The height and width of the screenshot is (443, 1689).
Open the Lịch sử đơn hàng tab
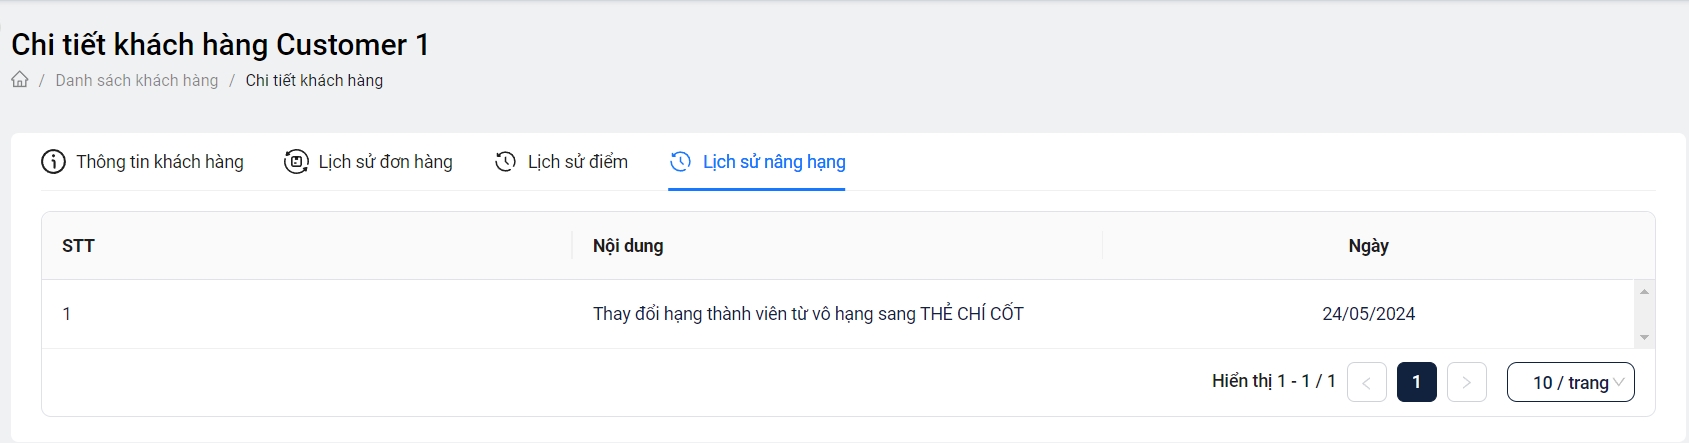(385, 162)
